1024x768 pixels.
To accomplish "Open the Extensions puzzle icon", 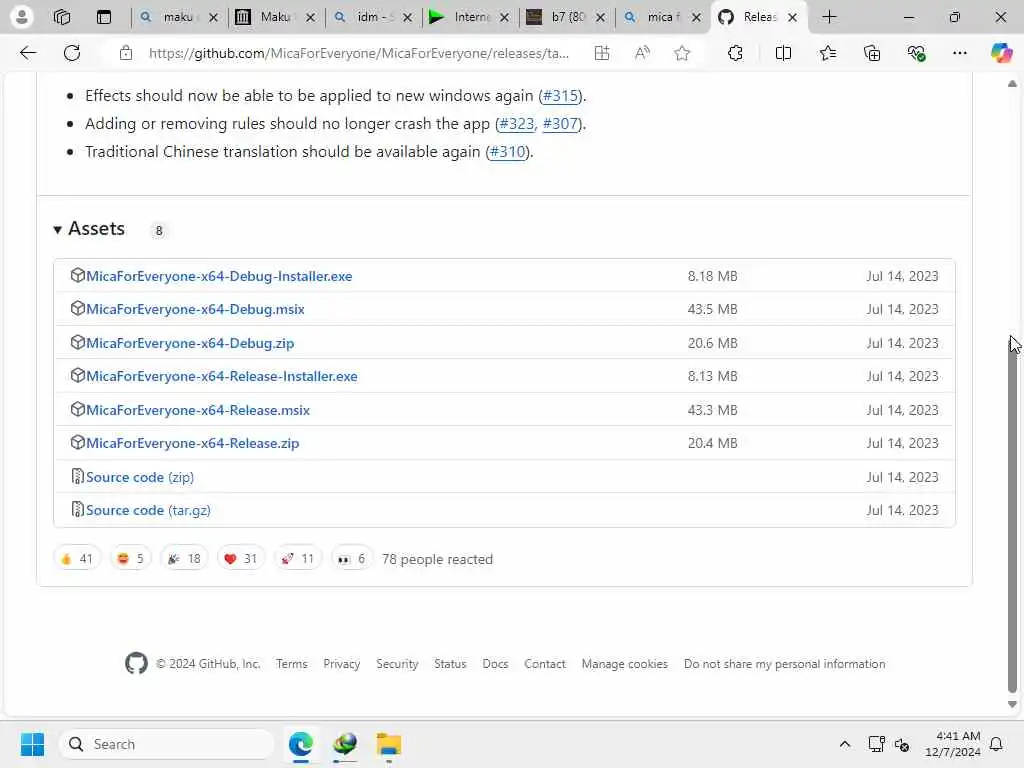I will (x=735, y=53).
